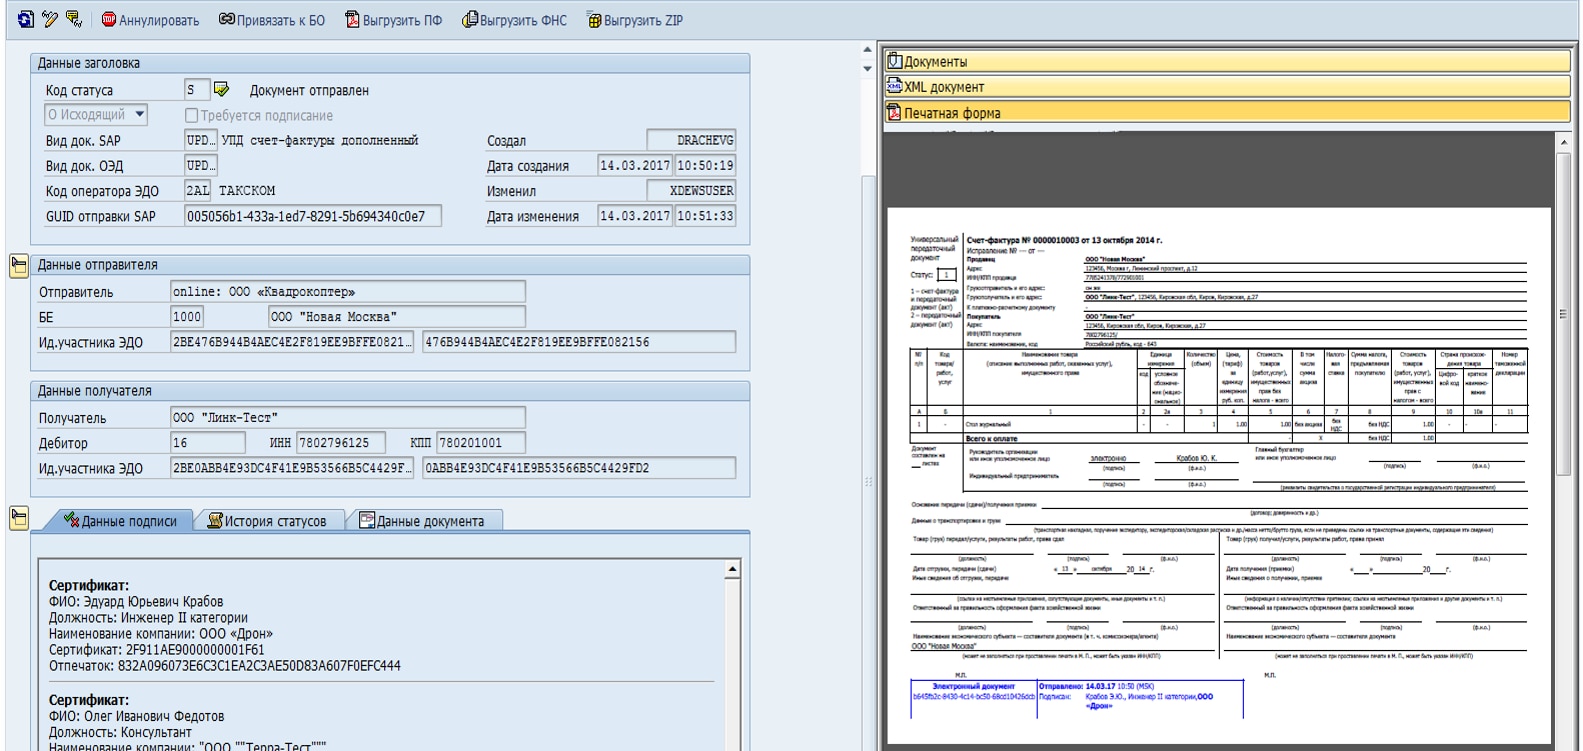Image resolution: width=1583 pixels, height=751 pixels.
Task: Click the БЕ field with 1000
Action: 187,316
